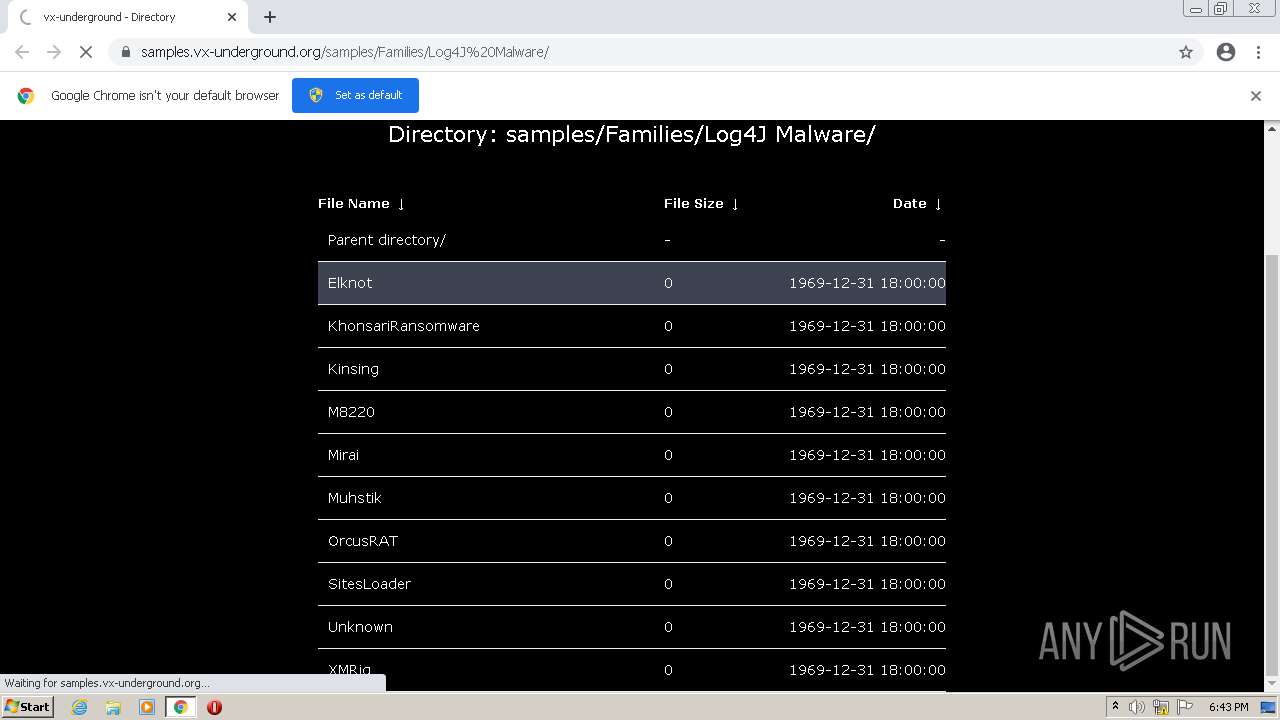Click scrollbar up arrow
Screen dimensions: 1280x720
1272,128
